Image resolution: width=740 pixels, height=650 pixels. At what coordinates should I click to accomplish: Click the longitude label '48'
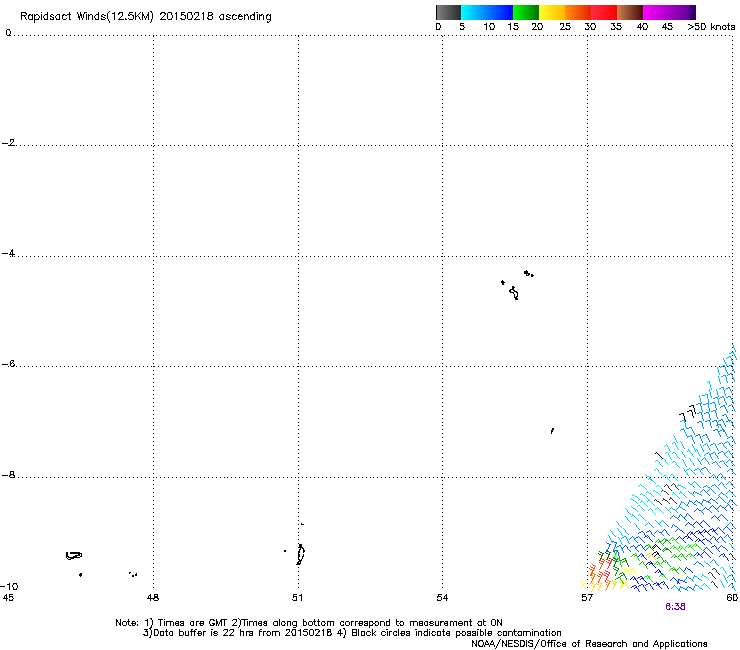[153, 598]
